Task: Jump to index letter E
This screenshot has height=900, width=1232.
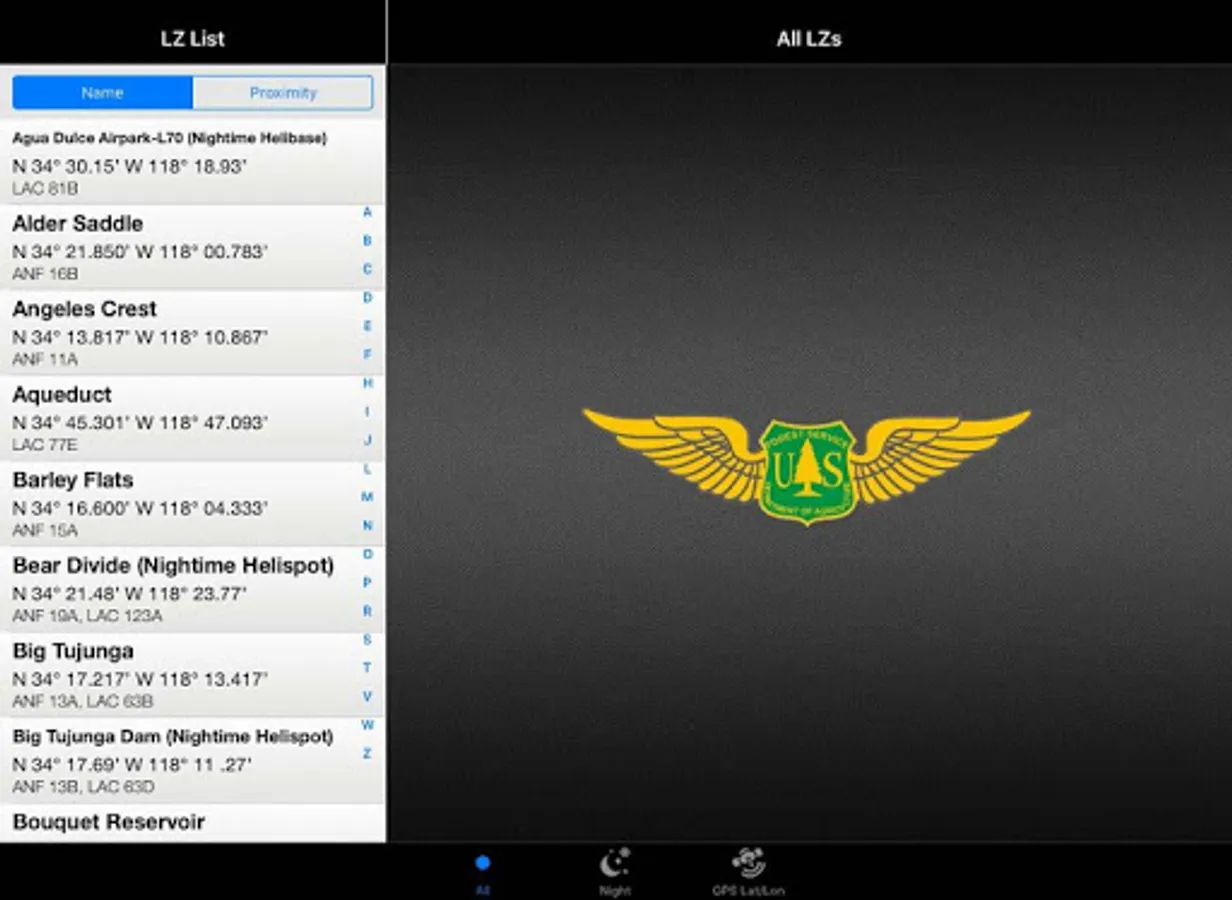Action: (x=367, y=326)
